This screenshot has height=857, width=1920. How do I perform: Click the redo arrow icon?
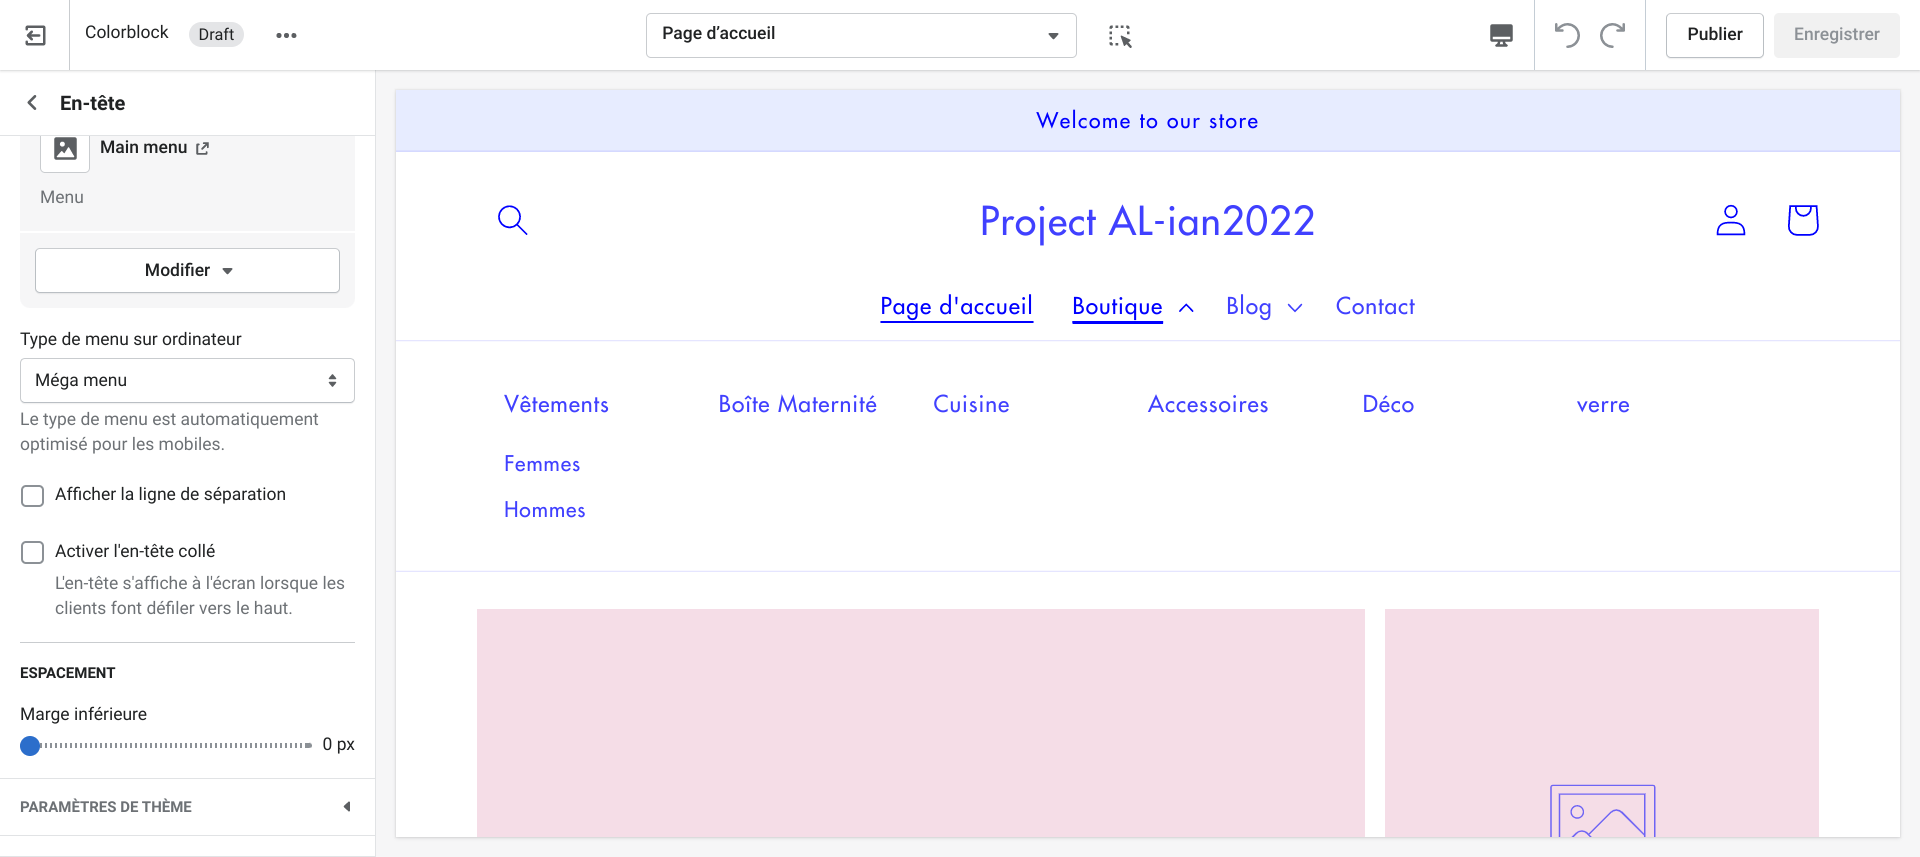click(1612, 35)
